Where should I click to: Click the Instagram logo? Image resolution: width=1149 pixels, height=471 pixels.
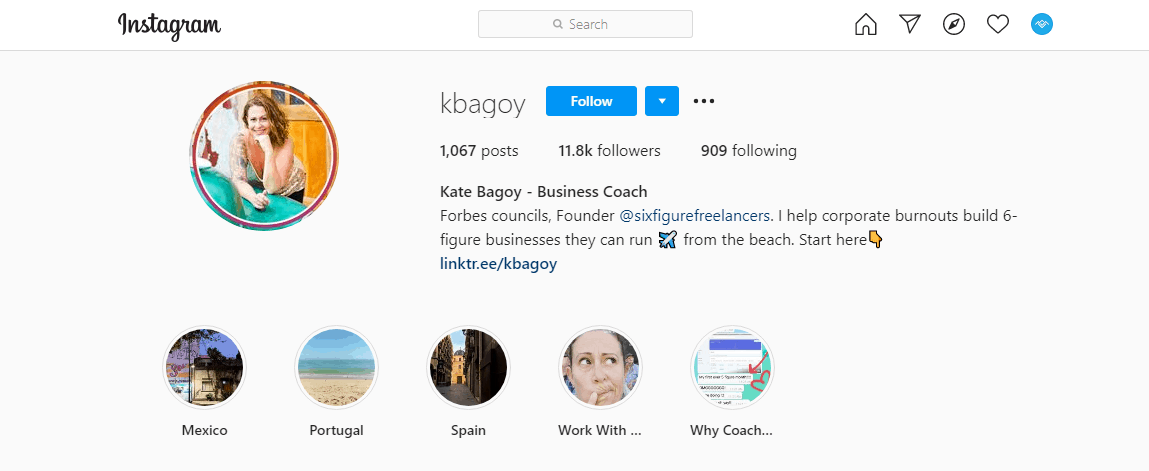169,26
